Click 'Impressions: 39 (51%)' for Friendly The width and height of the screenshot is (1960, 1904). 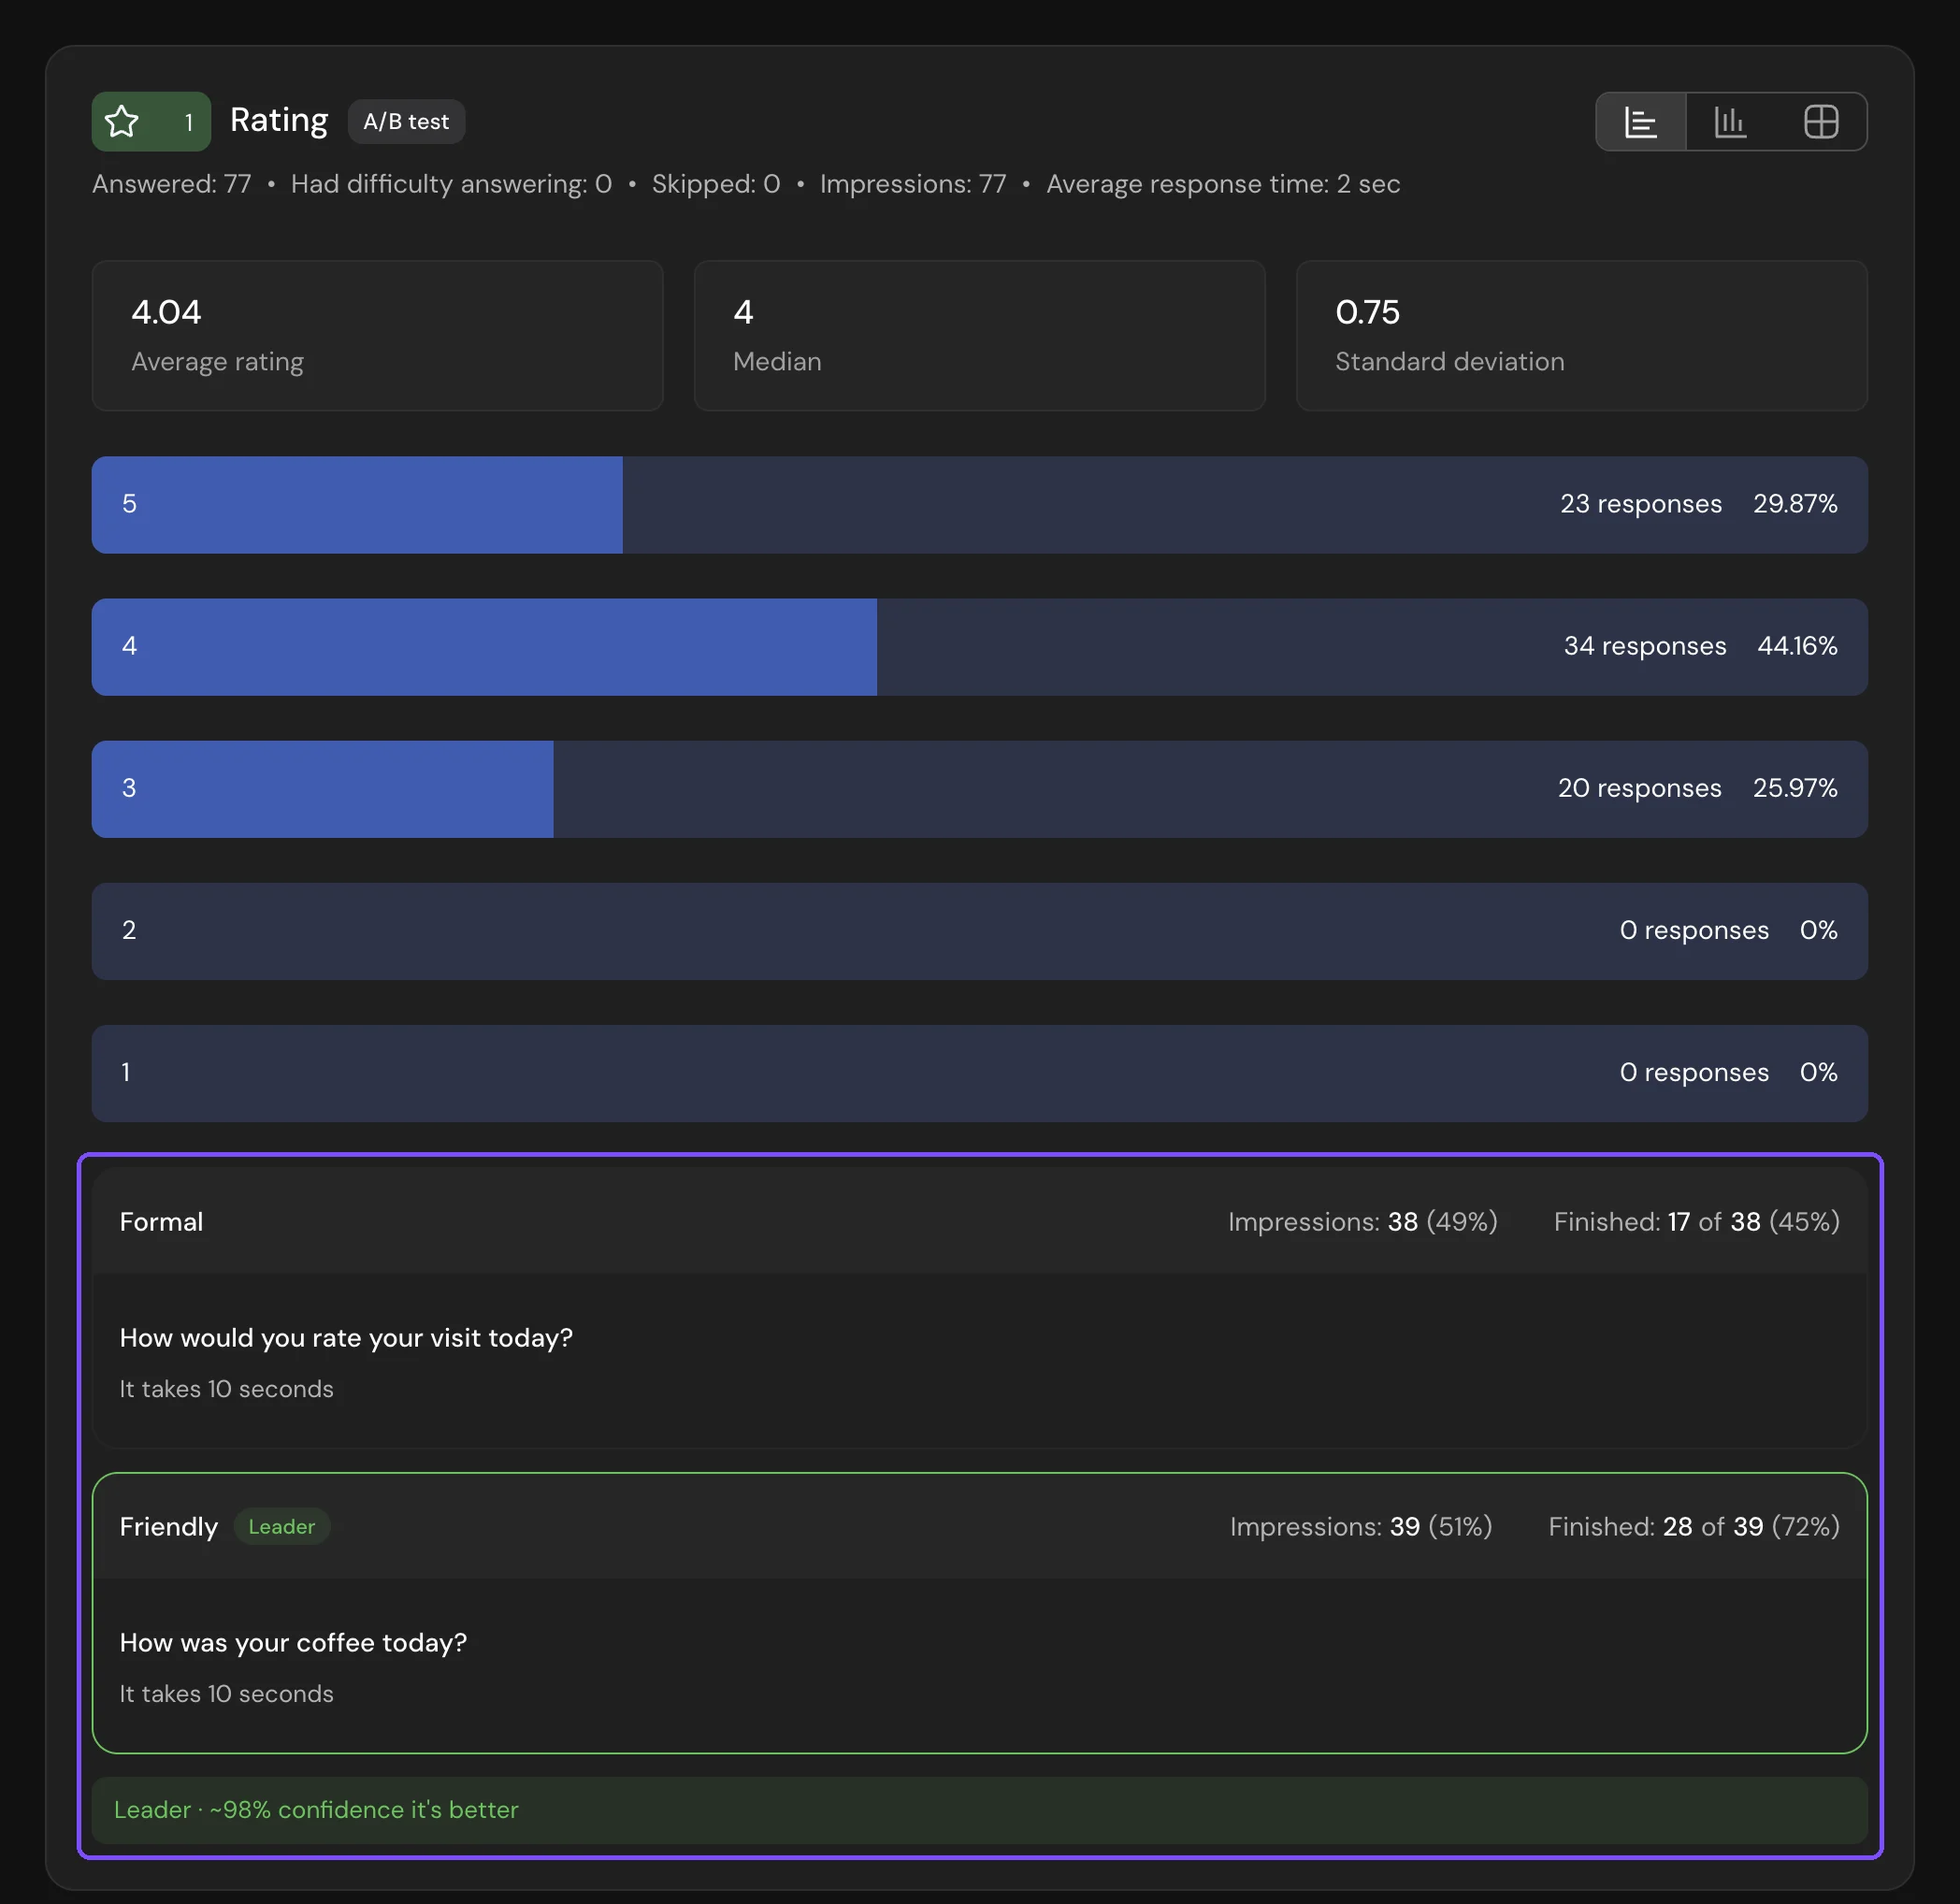tap(1361, 1527)
